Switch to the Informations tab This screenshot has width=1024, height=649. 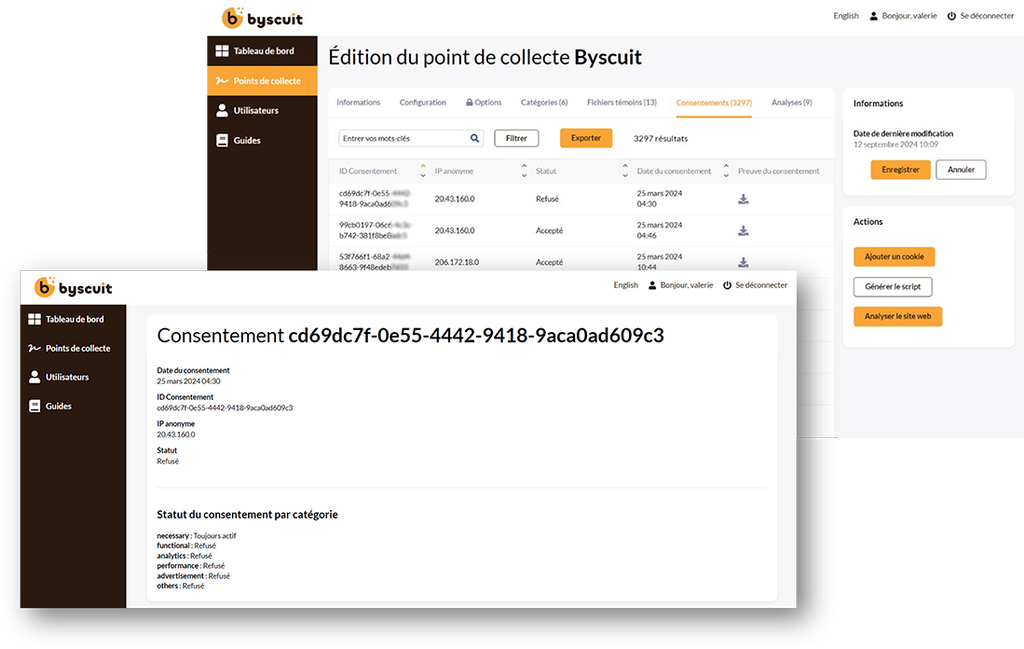pos(358,103)
